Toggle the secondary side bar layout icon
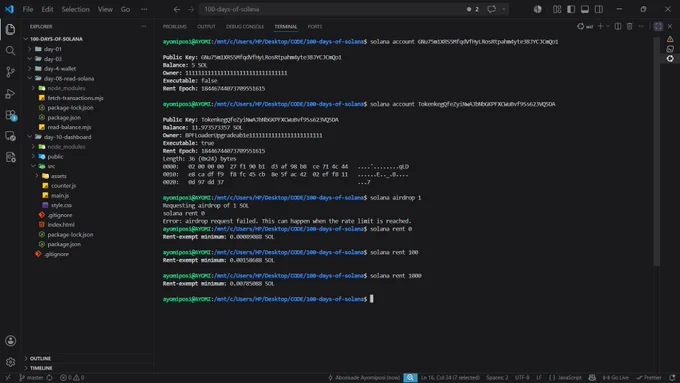This screenshot has width=680, height=383. click(x=598, y=9)
